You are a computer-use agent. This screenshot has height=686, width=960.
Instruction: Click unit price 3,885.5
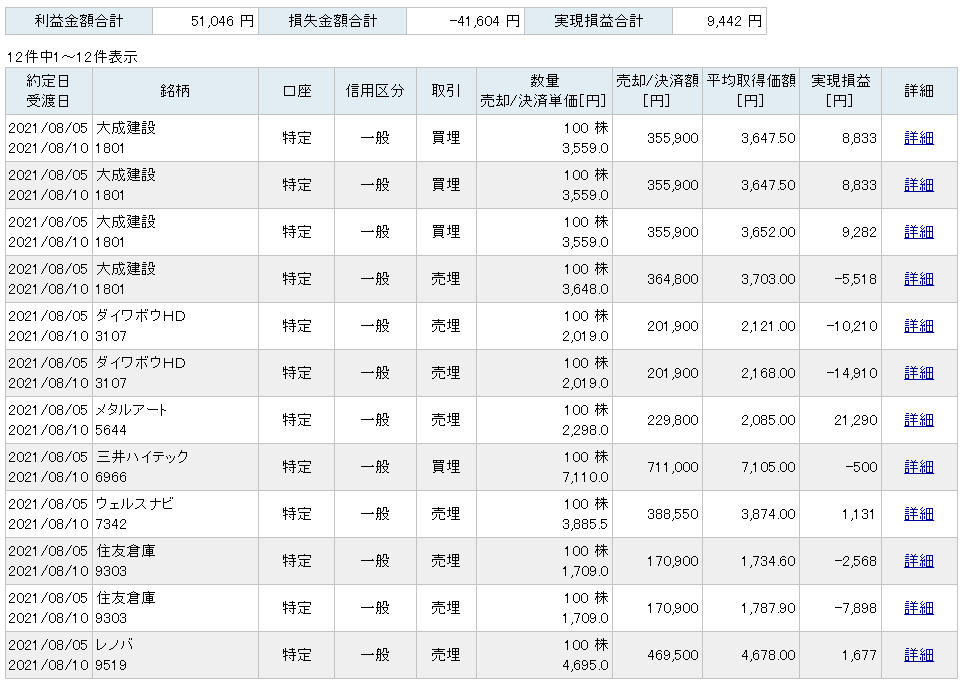point(585,524)
